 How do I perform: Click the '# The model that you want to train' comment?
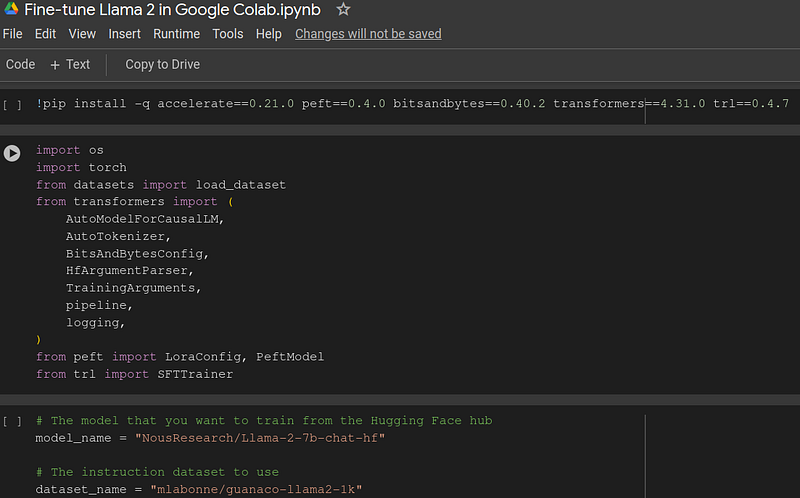click(x=264, y=420)
